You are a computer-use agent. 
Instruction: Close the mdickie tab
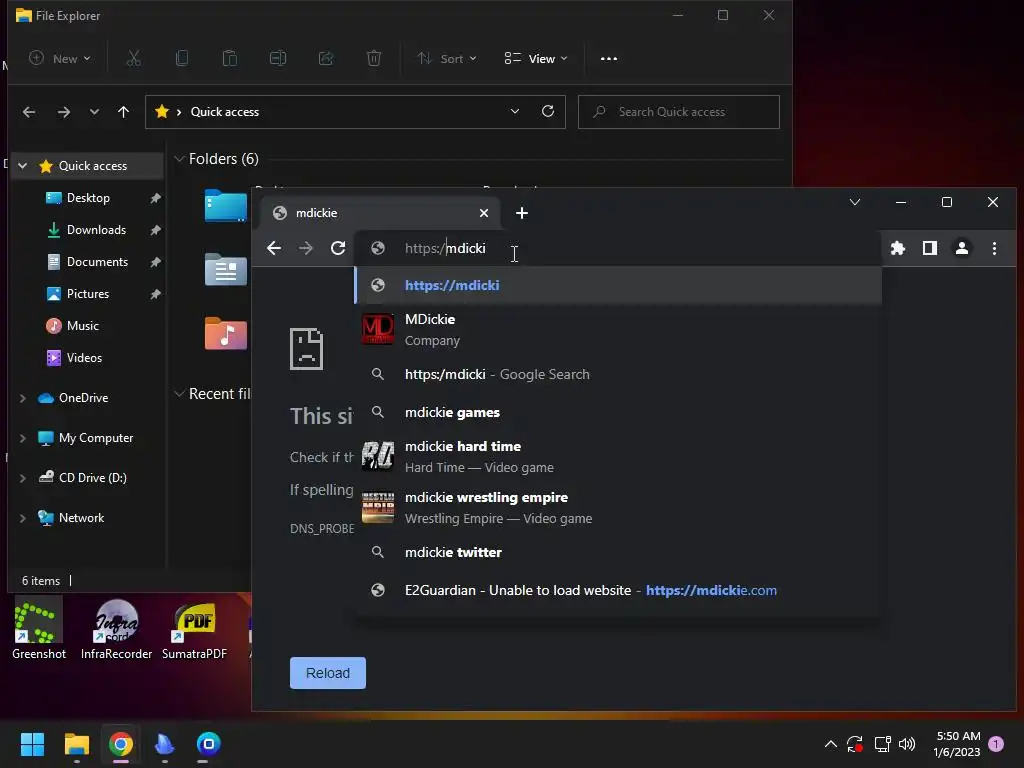(484, 213)
